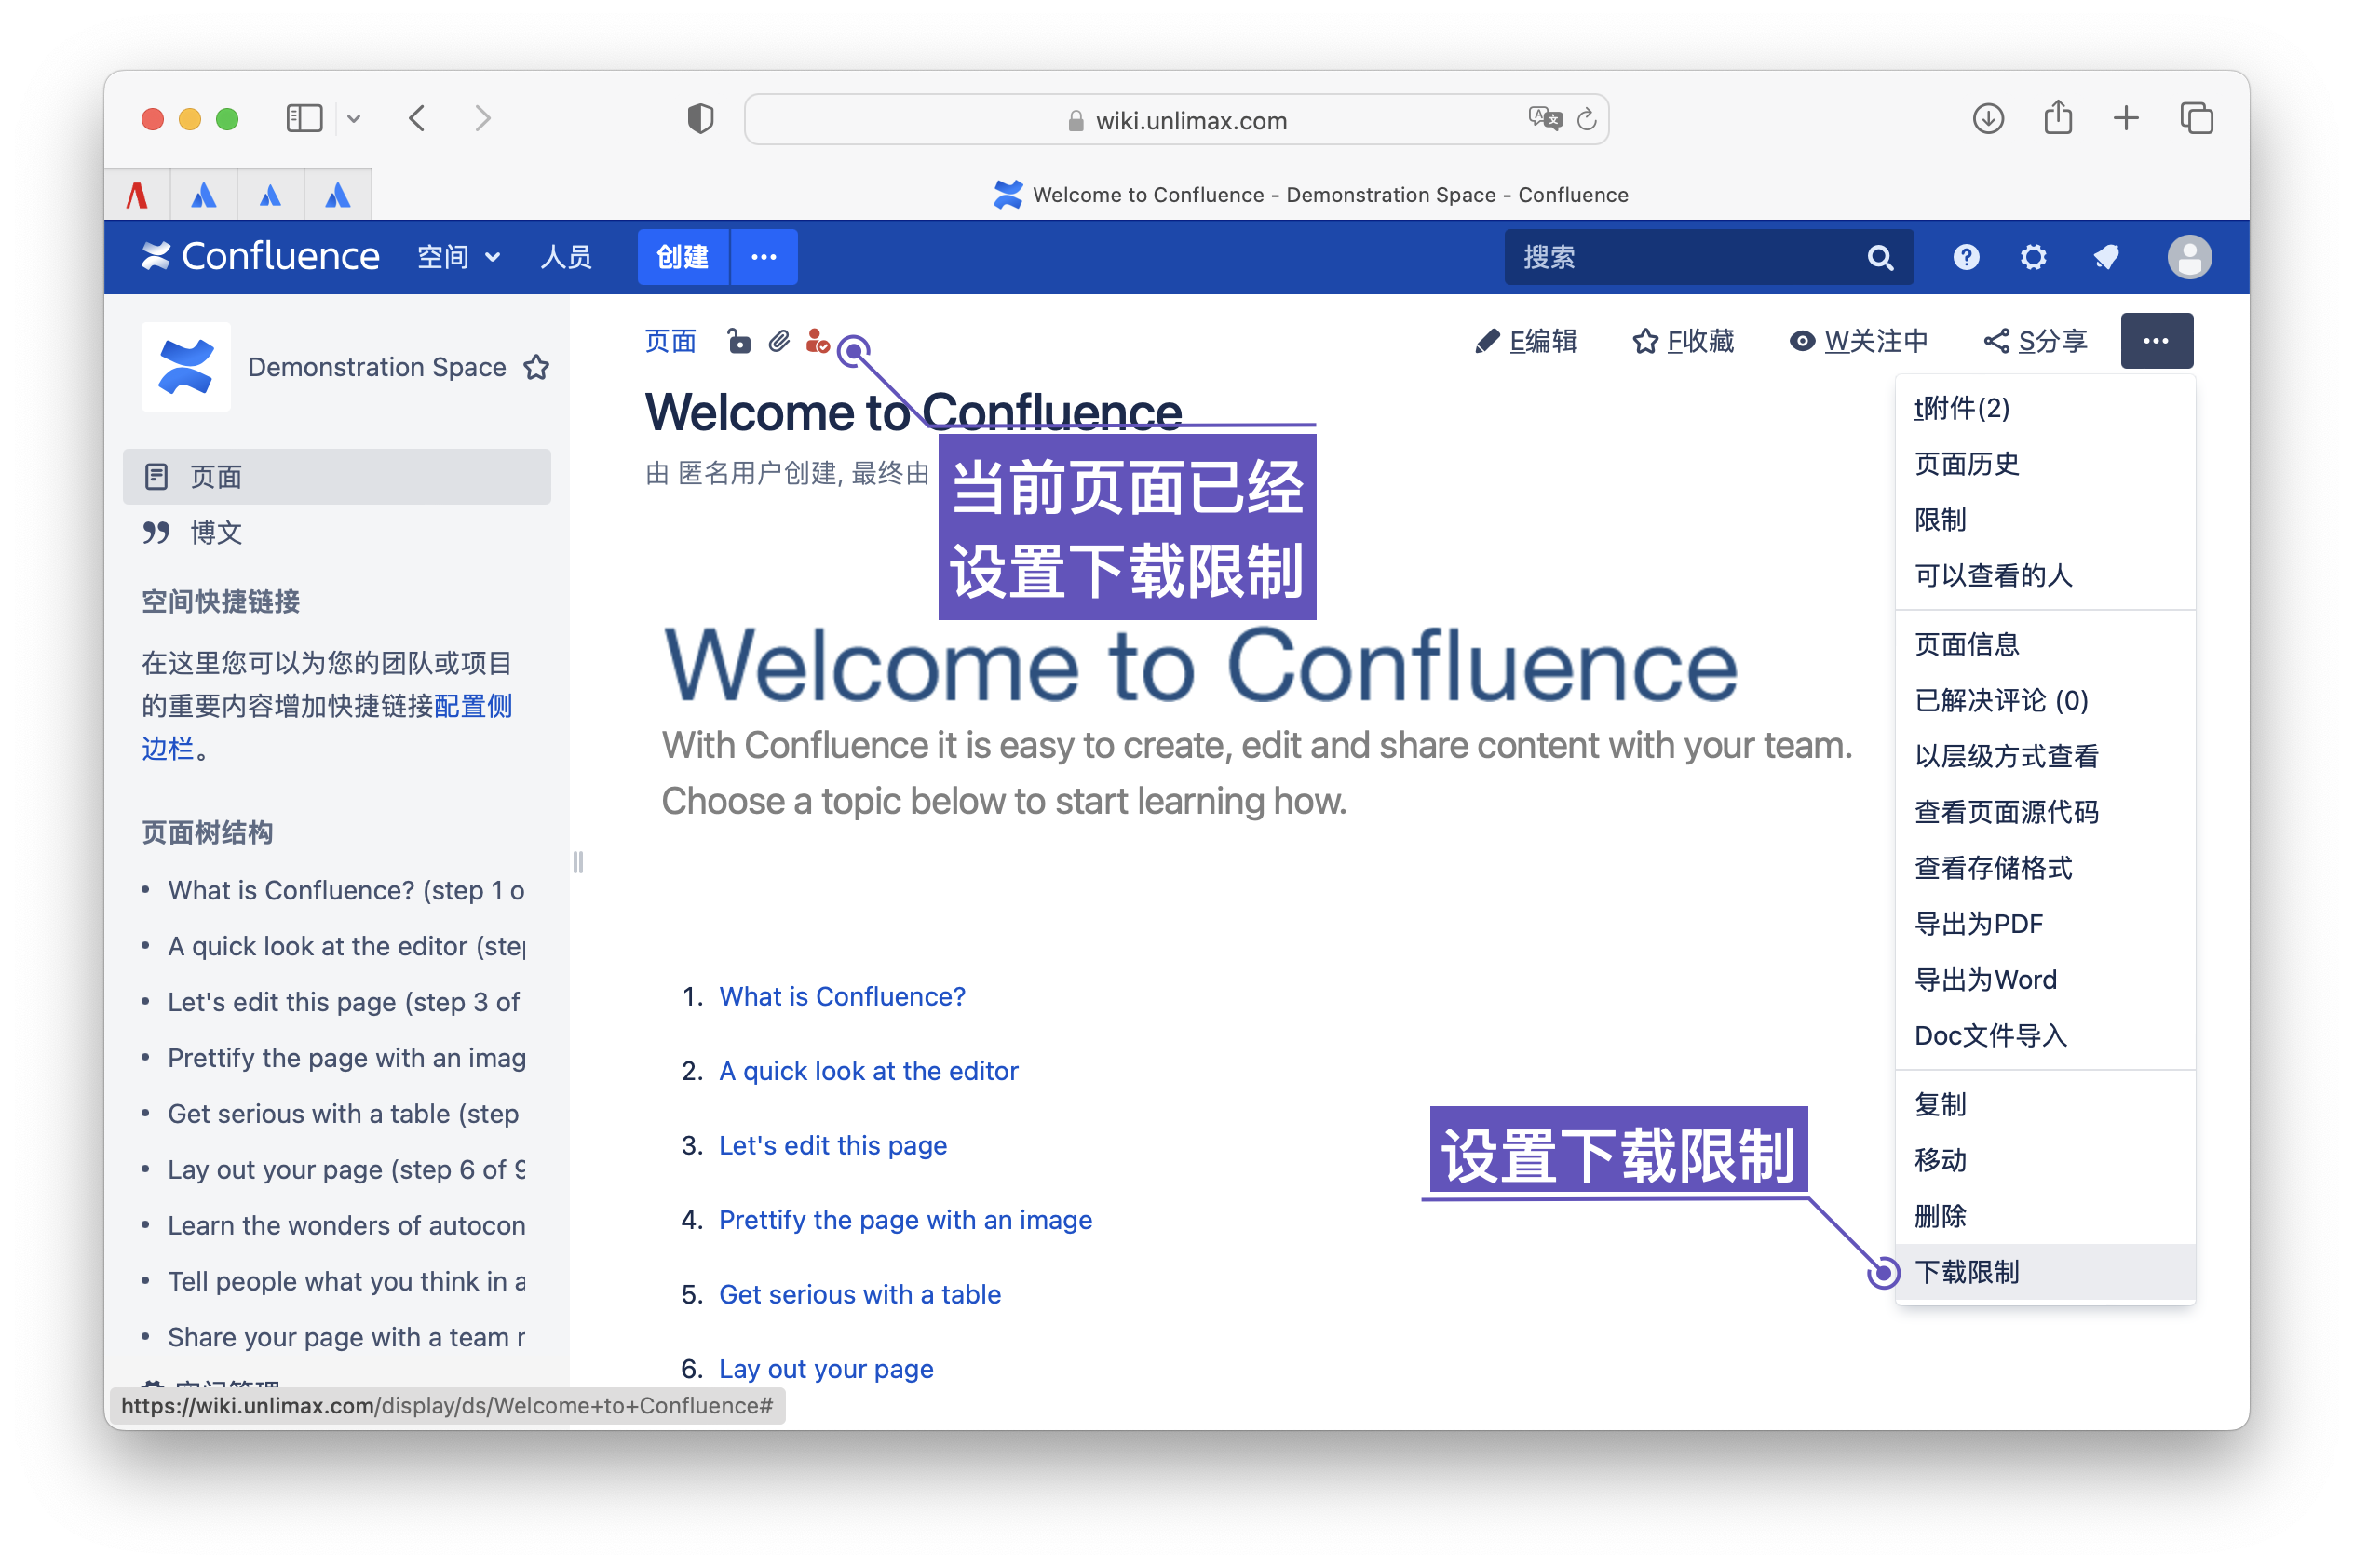The image size is (2354, 1568).
Task: Open the Confluence help question mark icon
Action: click(x=1965, y=257)
